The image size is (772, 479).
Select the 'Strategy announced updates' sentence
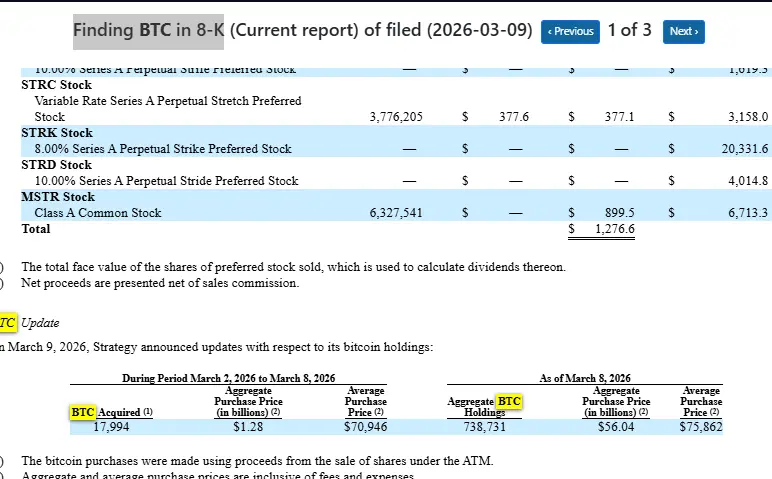tap(217, 347)
